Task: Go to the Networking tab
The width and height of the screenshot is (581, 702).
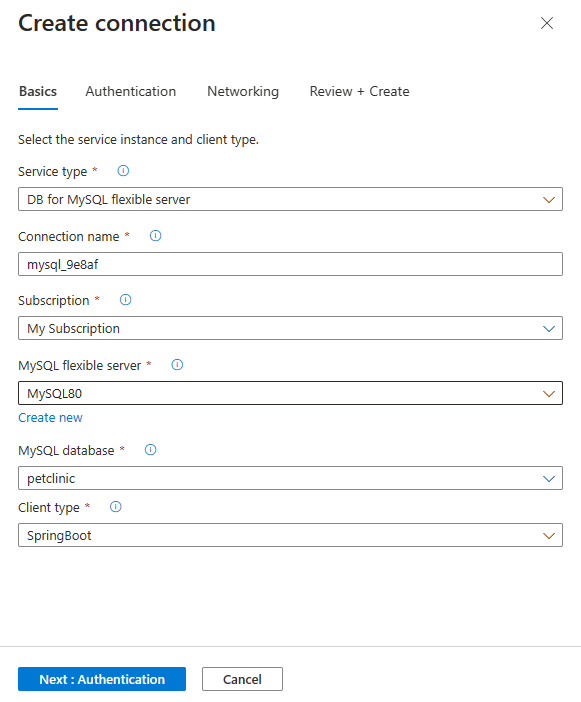Action: click(243, 91)
